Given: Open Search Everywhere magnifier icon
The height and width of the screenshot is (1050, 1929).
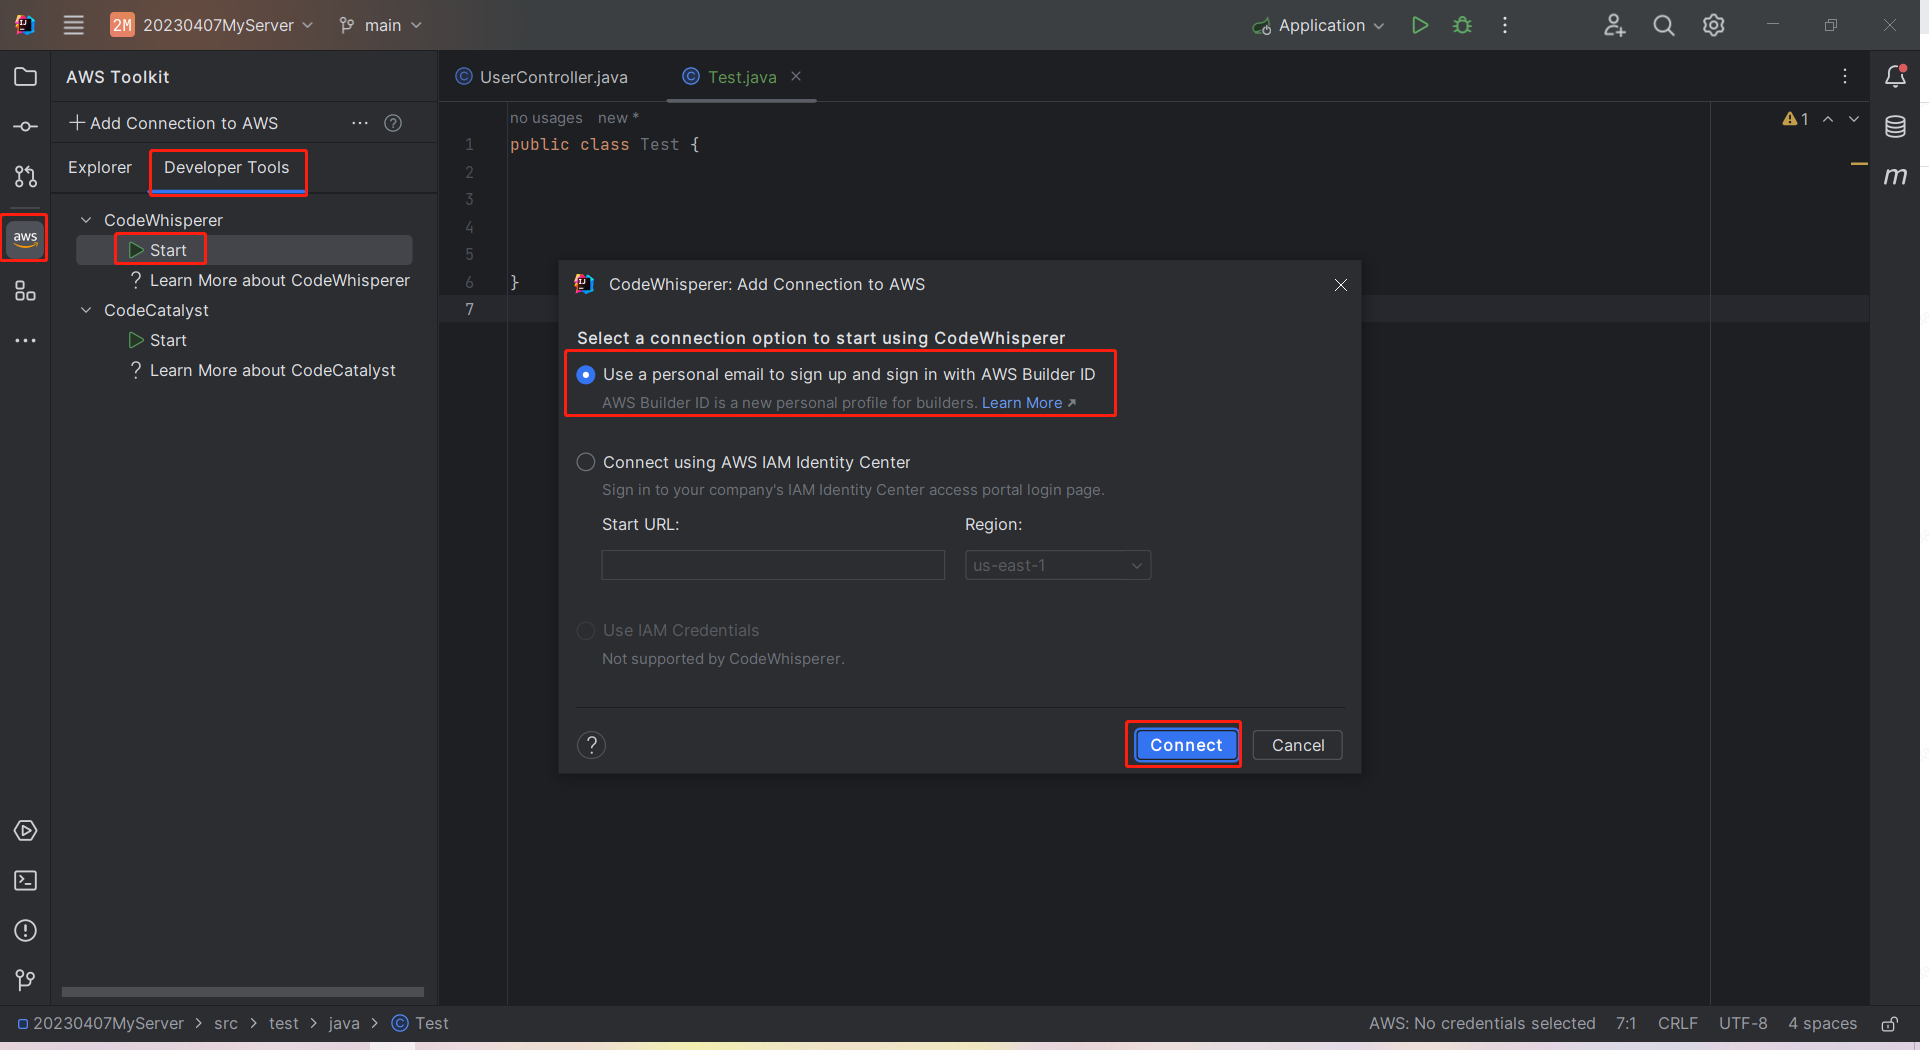Looking at the screenshot, I should 1663,25.
